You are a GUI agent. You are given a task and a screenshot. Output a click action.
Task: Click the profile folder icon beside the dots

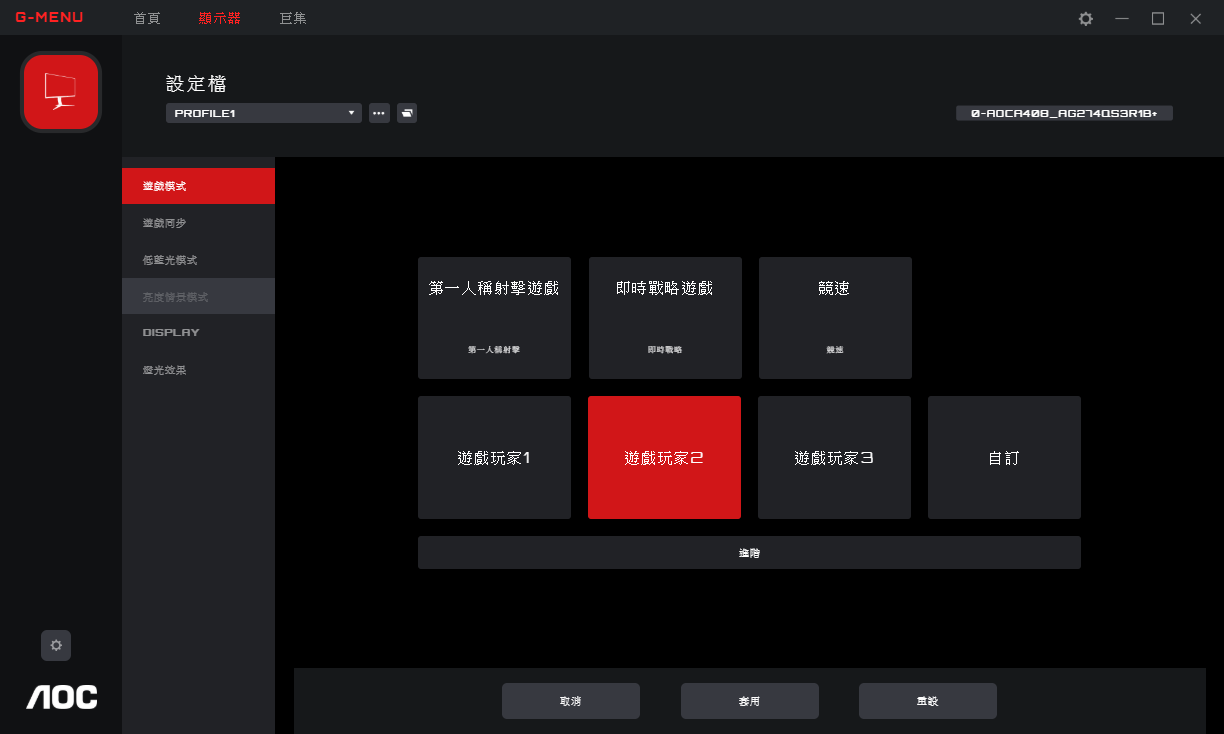click(x=407, y=113)
